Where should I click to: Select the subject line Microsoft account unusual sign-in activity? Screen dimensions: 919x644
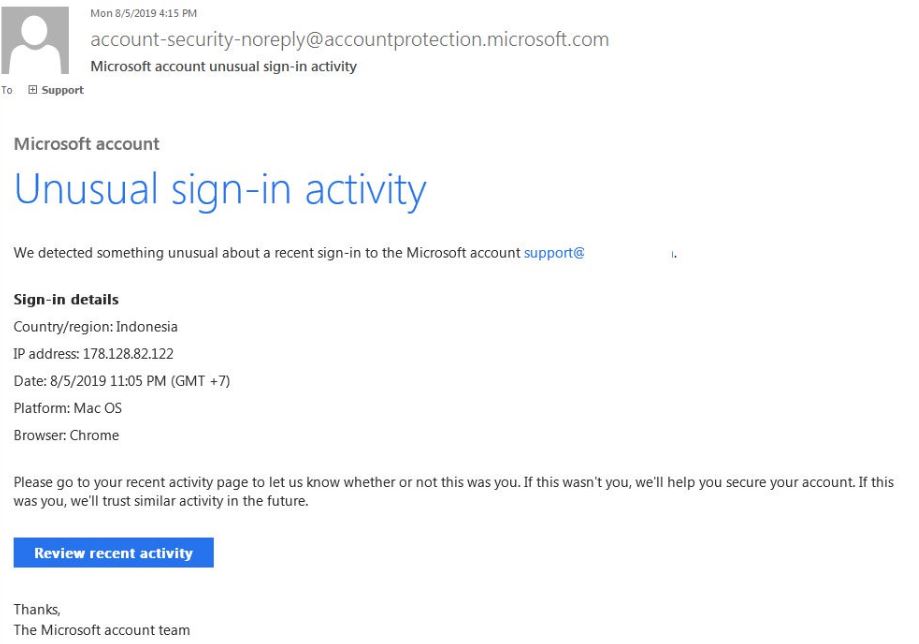[223, 67]
